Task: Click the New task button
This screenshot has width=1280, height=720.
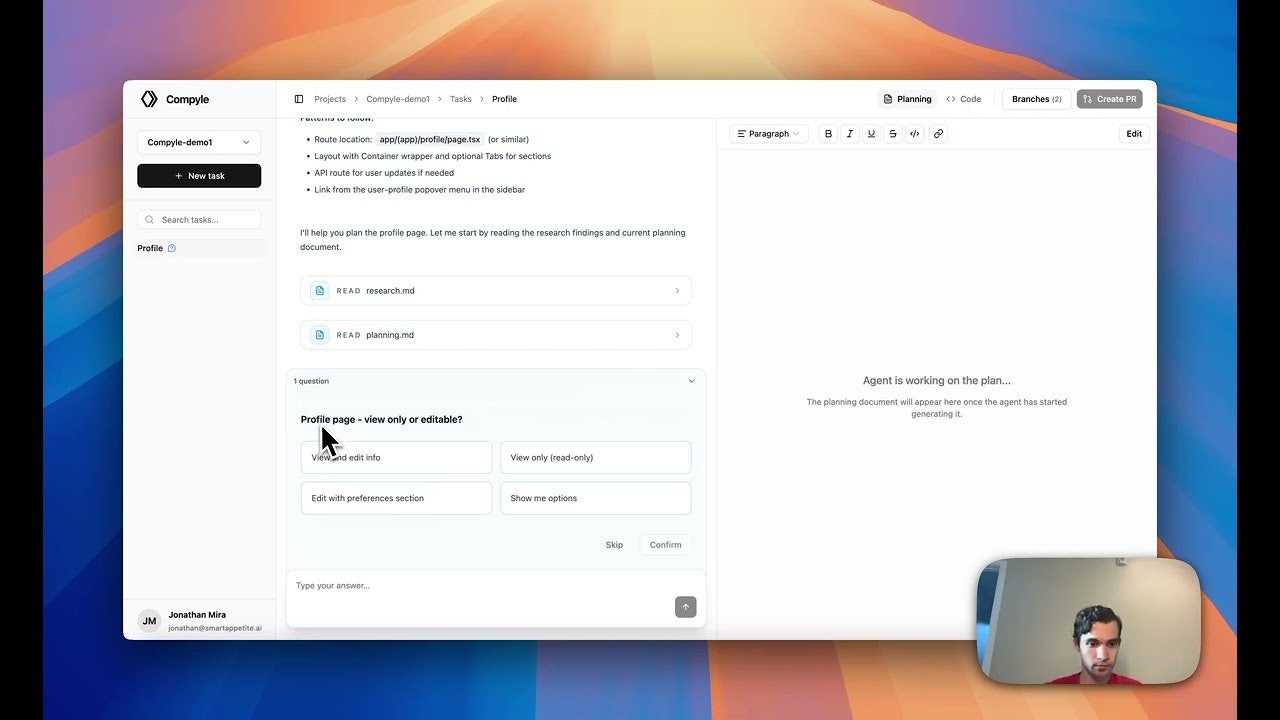Action: point(199,176)
